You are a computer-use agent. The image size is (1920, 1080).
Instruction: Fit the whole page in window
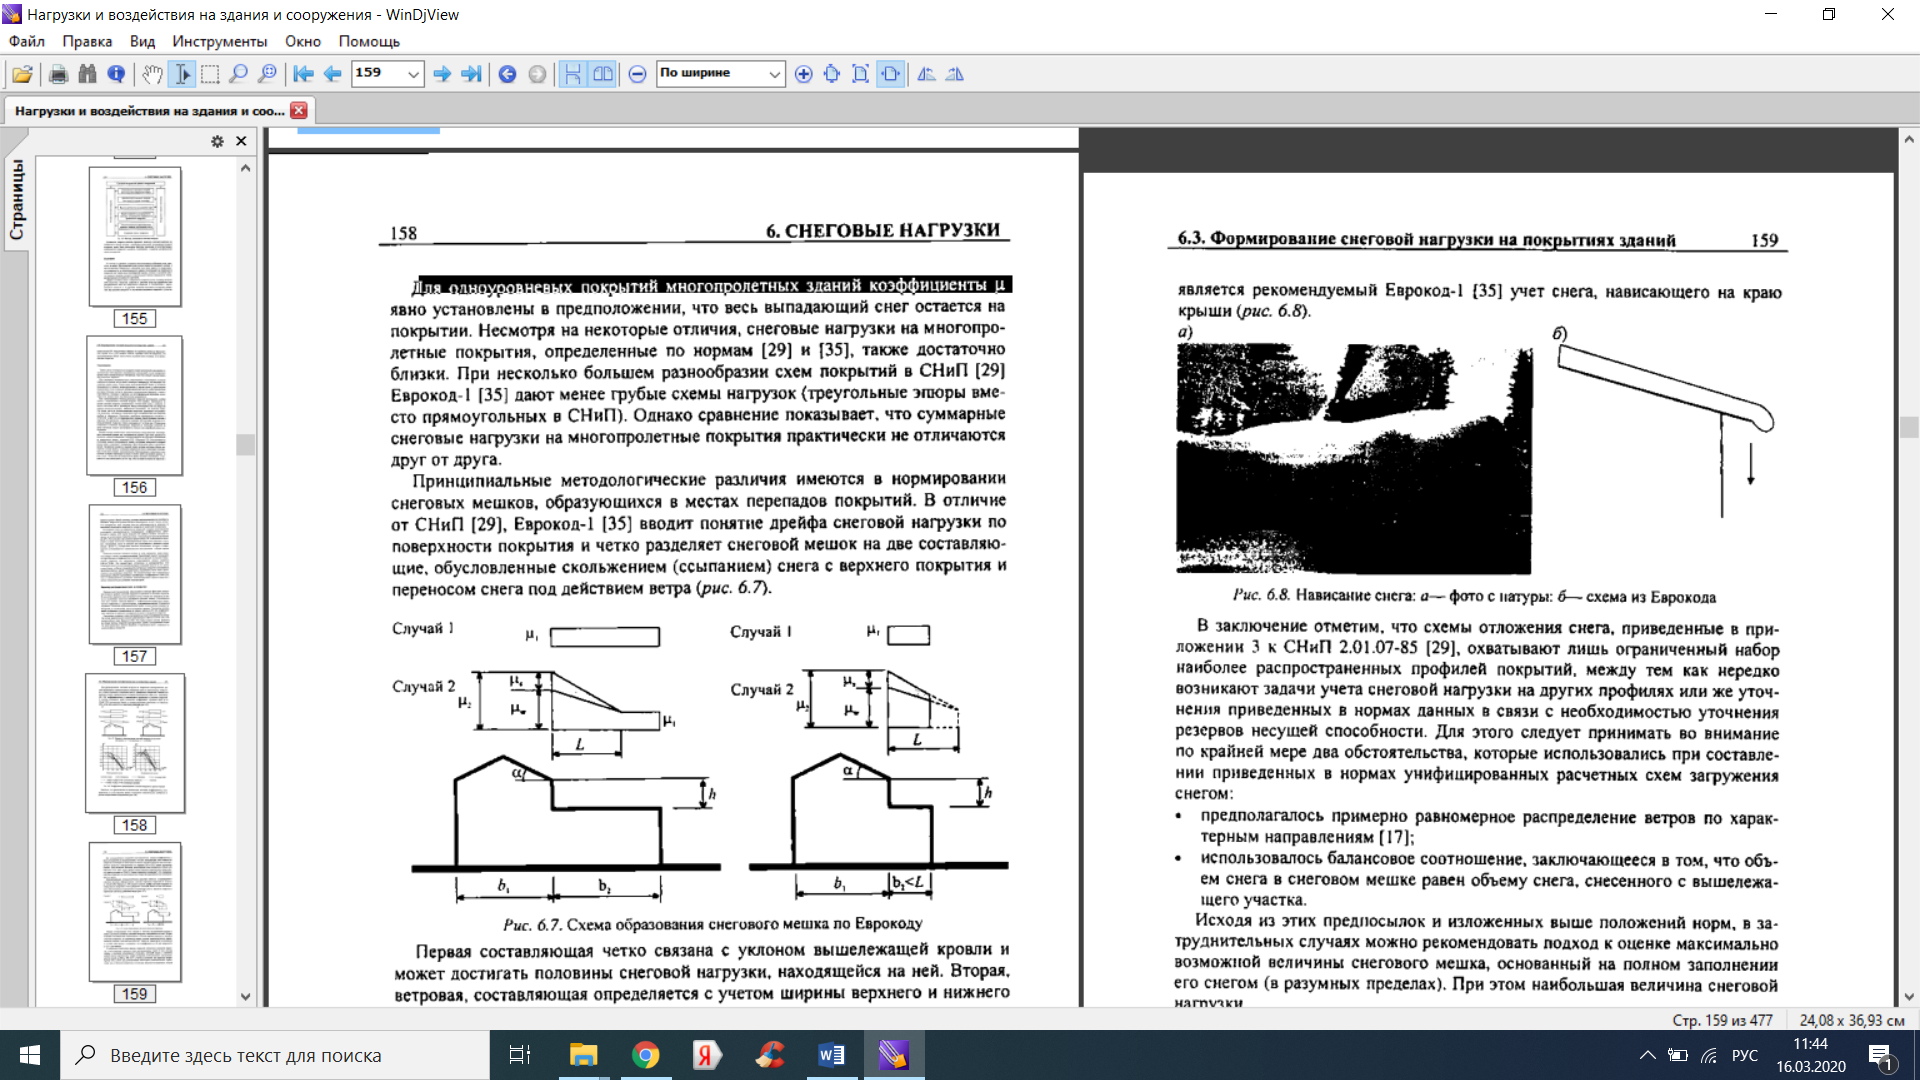(860, 74)
